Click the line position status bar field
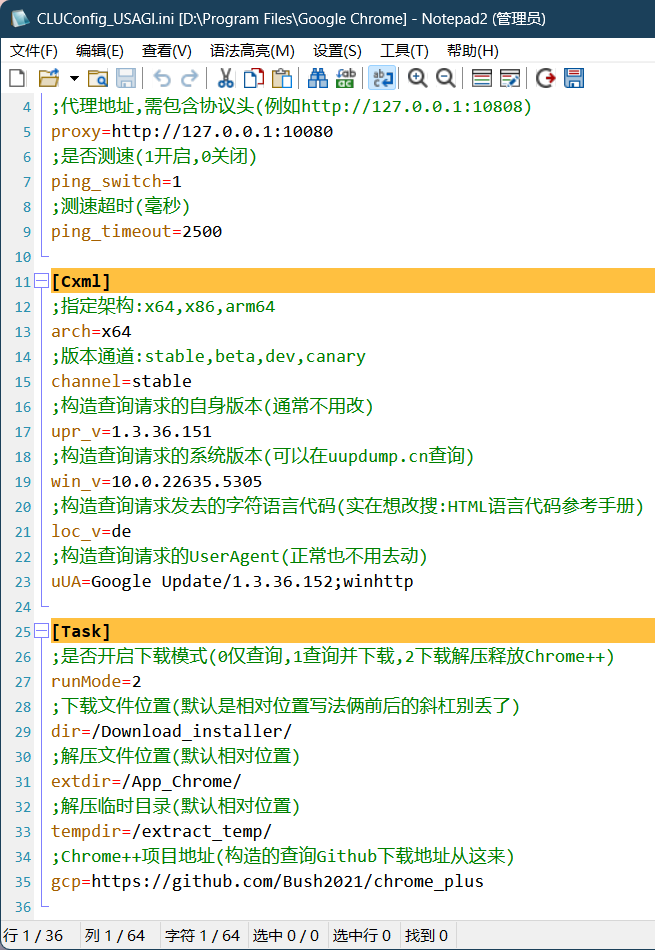Screen dimensions: 655x950 [x=34, y=935]
